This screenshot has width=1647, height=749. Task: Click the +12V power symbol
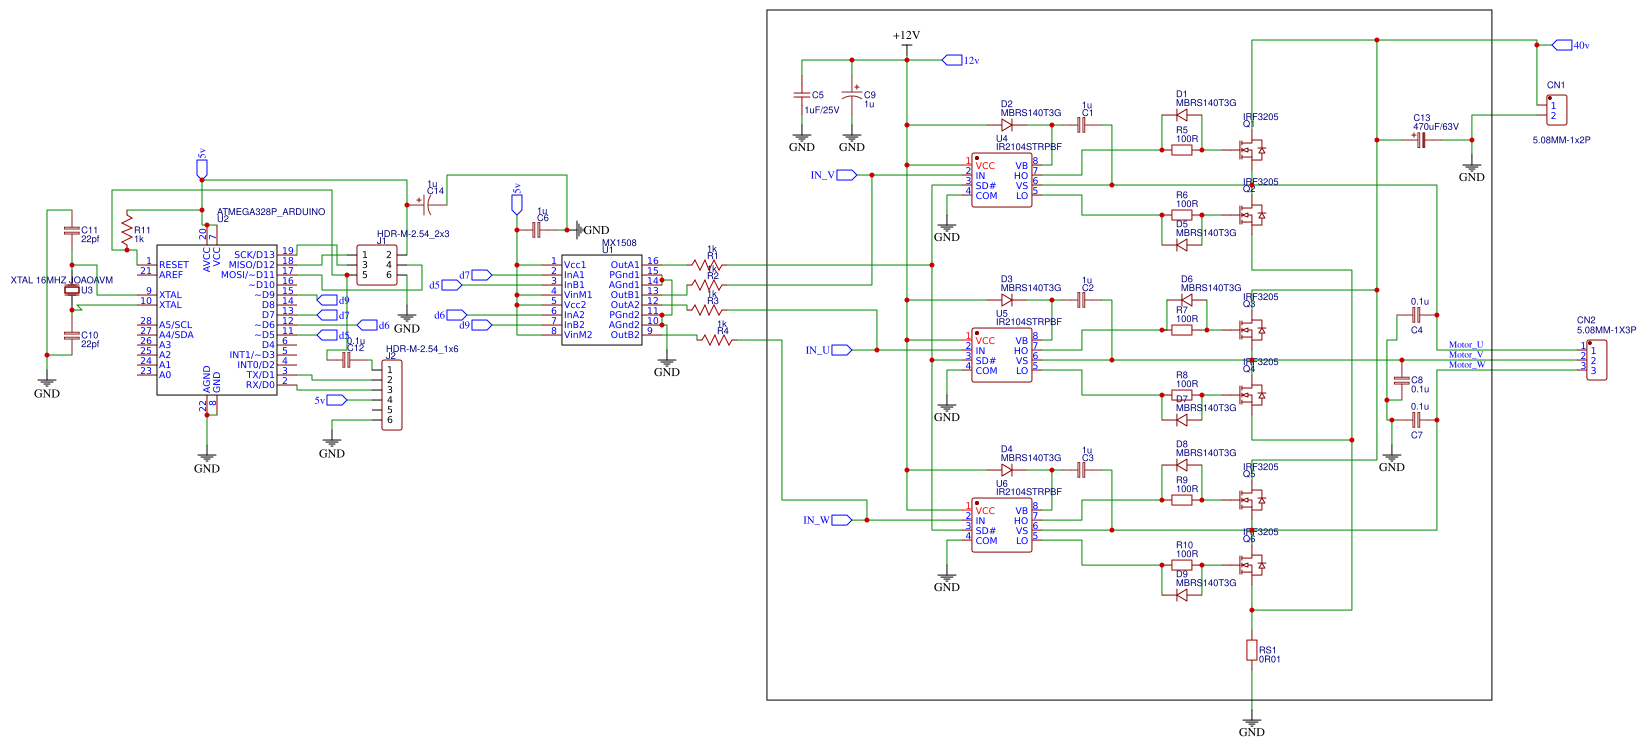tap(906, 36)
